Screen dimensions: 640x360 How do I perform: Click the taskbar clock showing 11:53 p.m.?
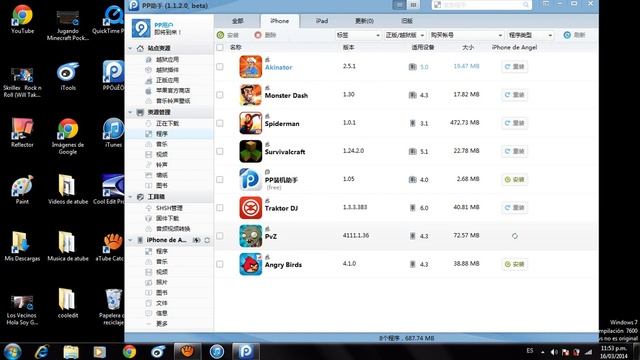[613, 352]
